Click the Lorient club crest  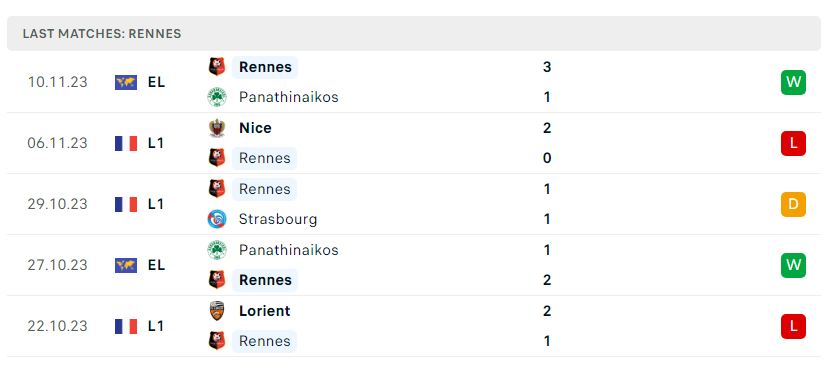click(x=217, y=311)
